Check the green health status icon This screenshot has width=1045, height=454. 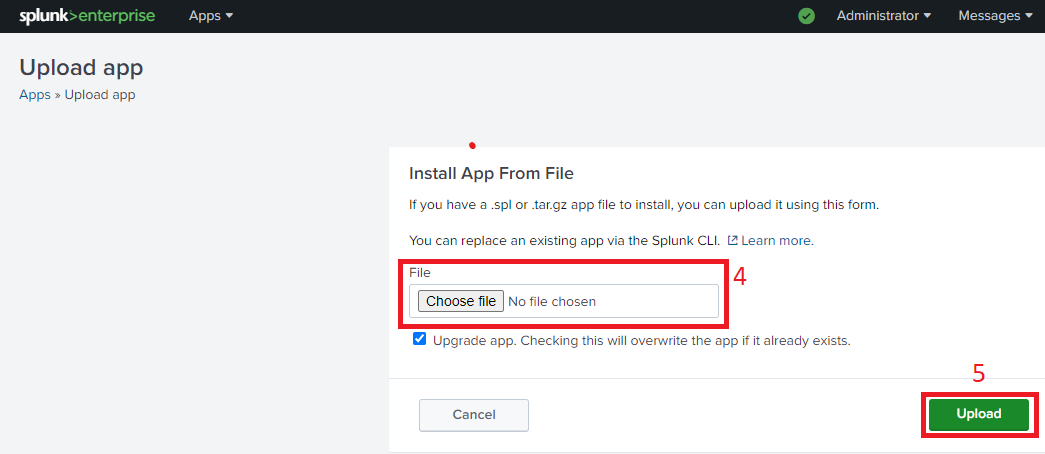tap(807, 16)
